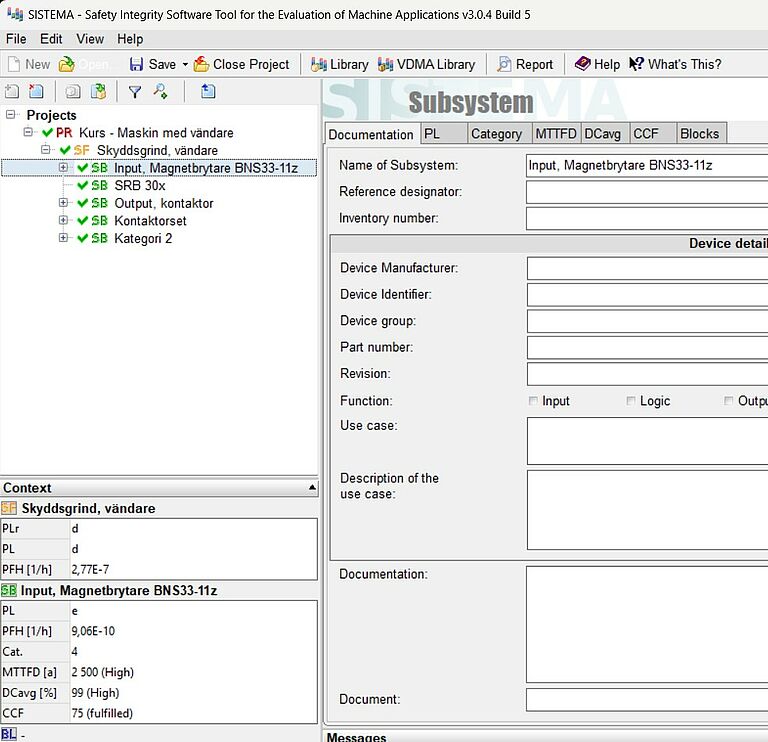
Task: Click the move up arrow icon in tree toolbar
Action: [208, 92]
